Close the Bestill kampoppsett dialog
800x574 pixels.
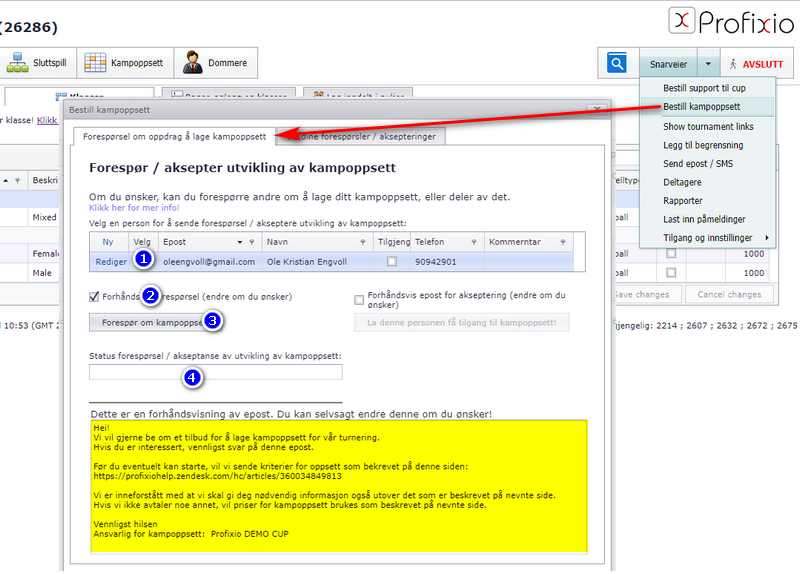pyautogui.click(x=596, y=109)
